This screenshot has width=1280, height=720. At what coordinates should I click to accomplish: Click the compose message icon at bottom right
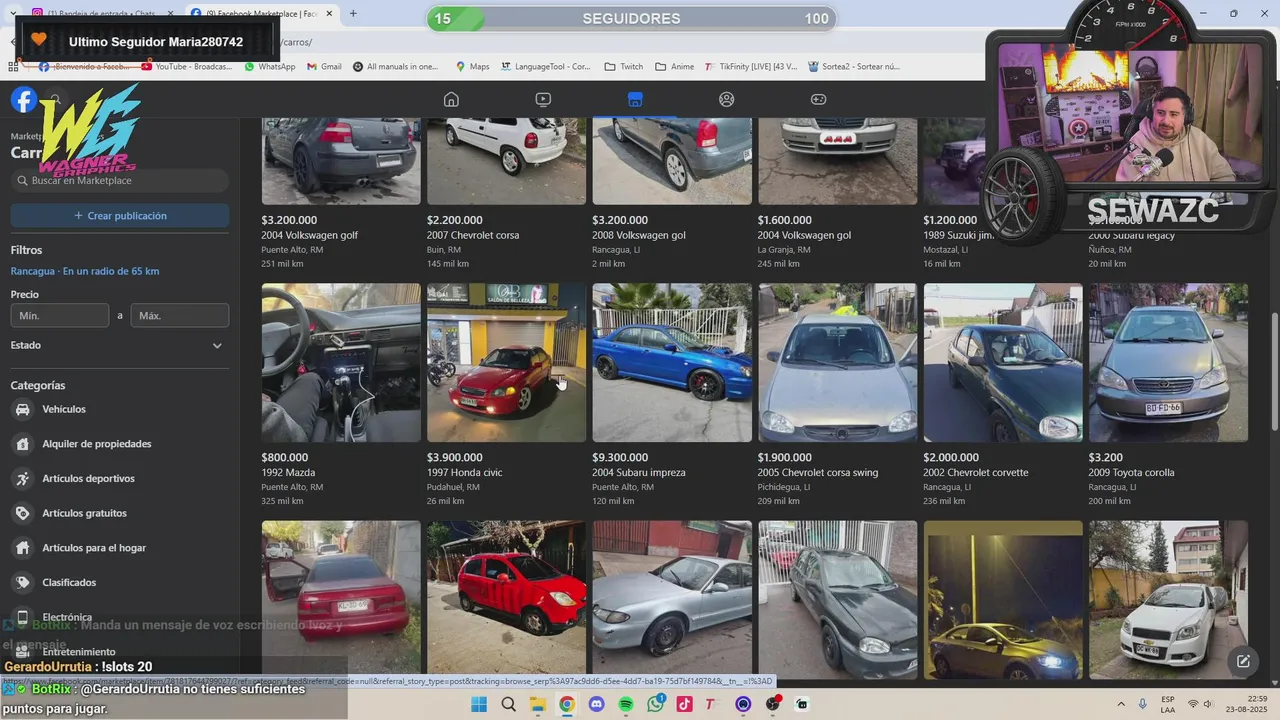click(x=1243, y=661)
